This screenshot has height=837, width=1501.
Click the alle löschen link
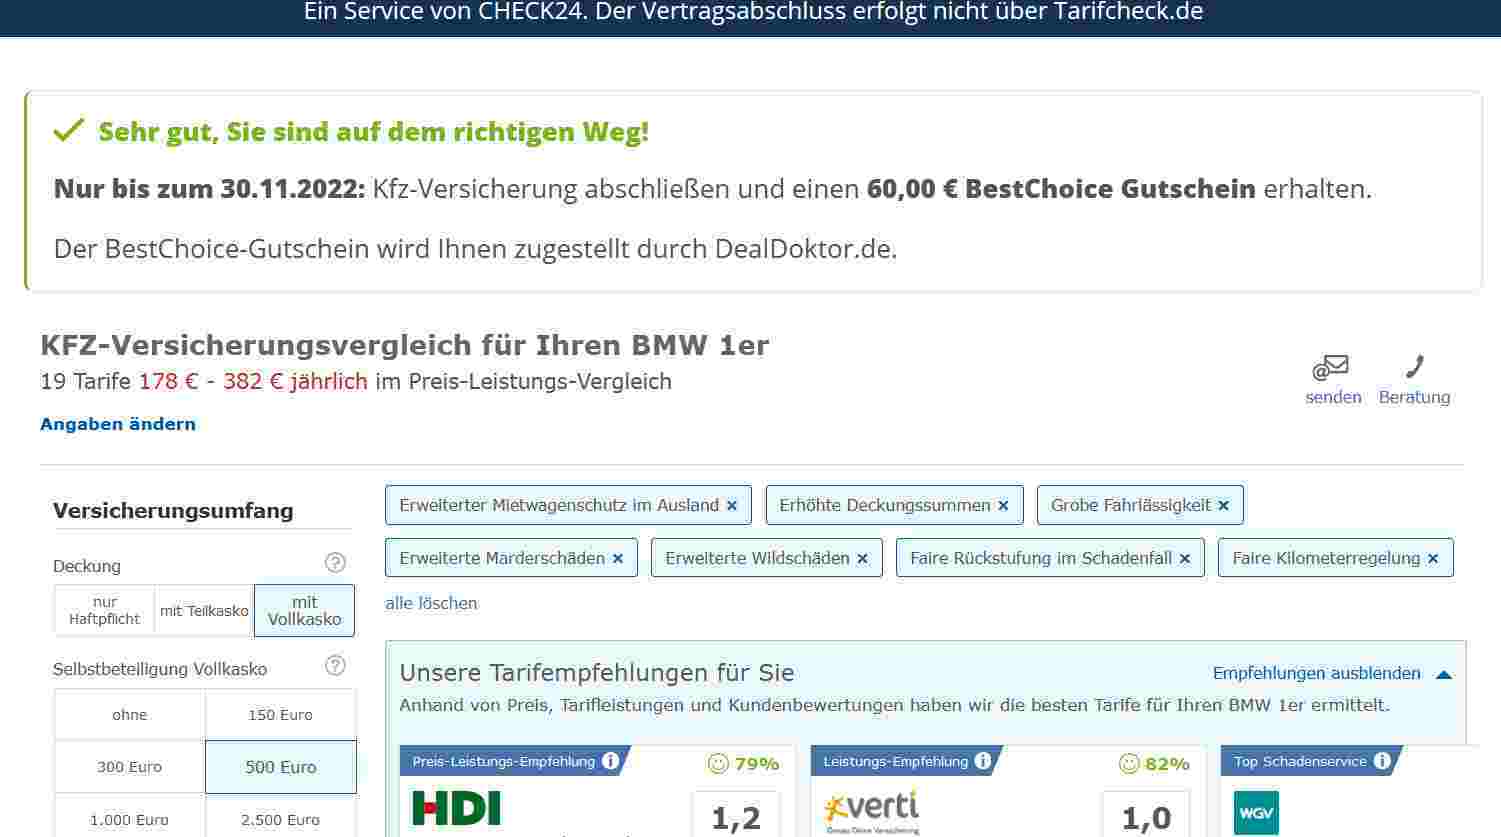[x=431, y=603]
